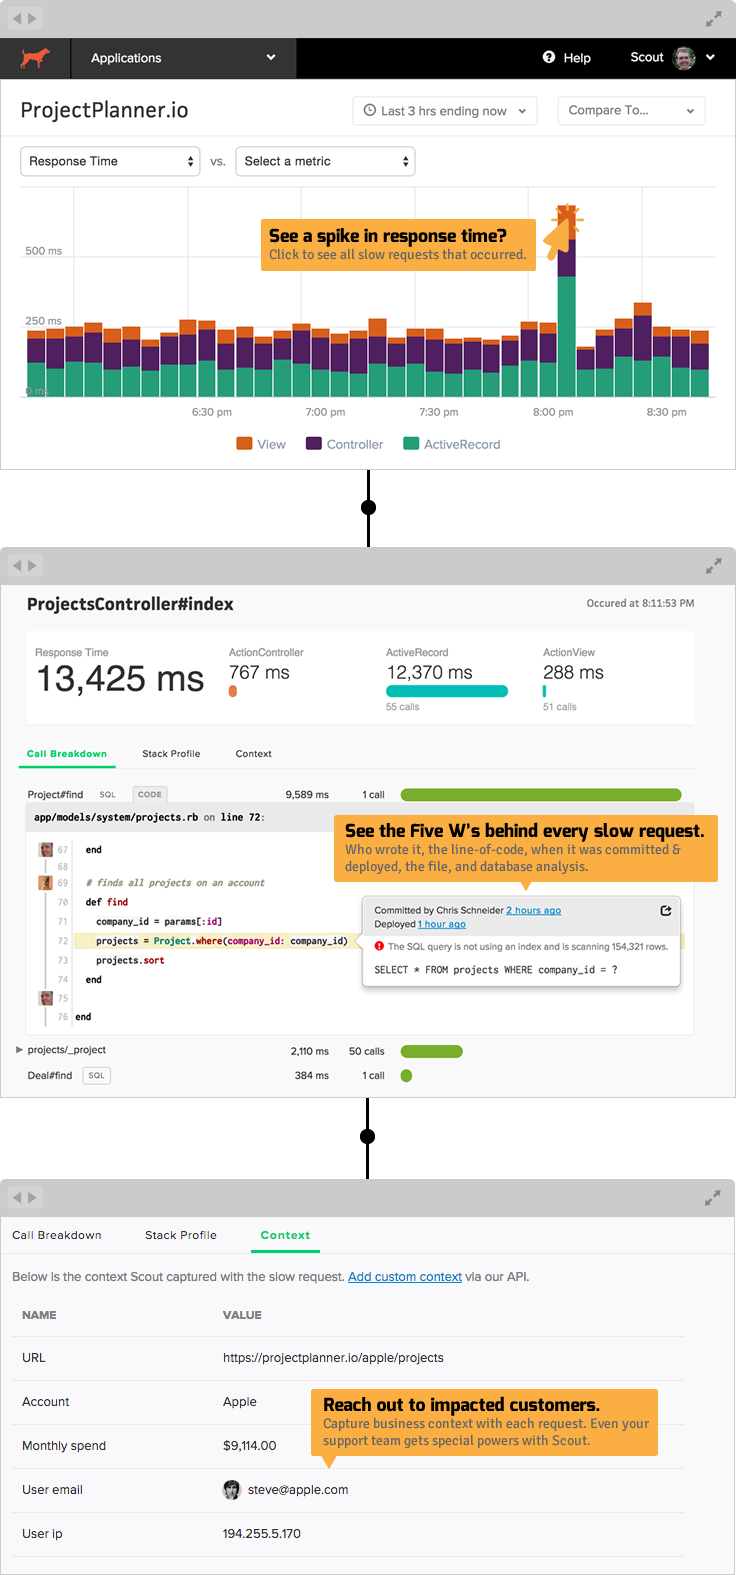Click the red SQL warning icon
The width and height of the screenshot is (736, 1575).
(x=379, y=946)
